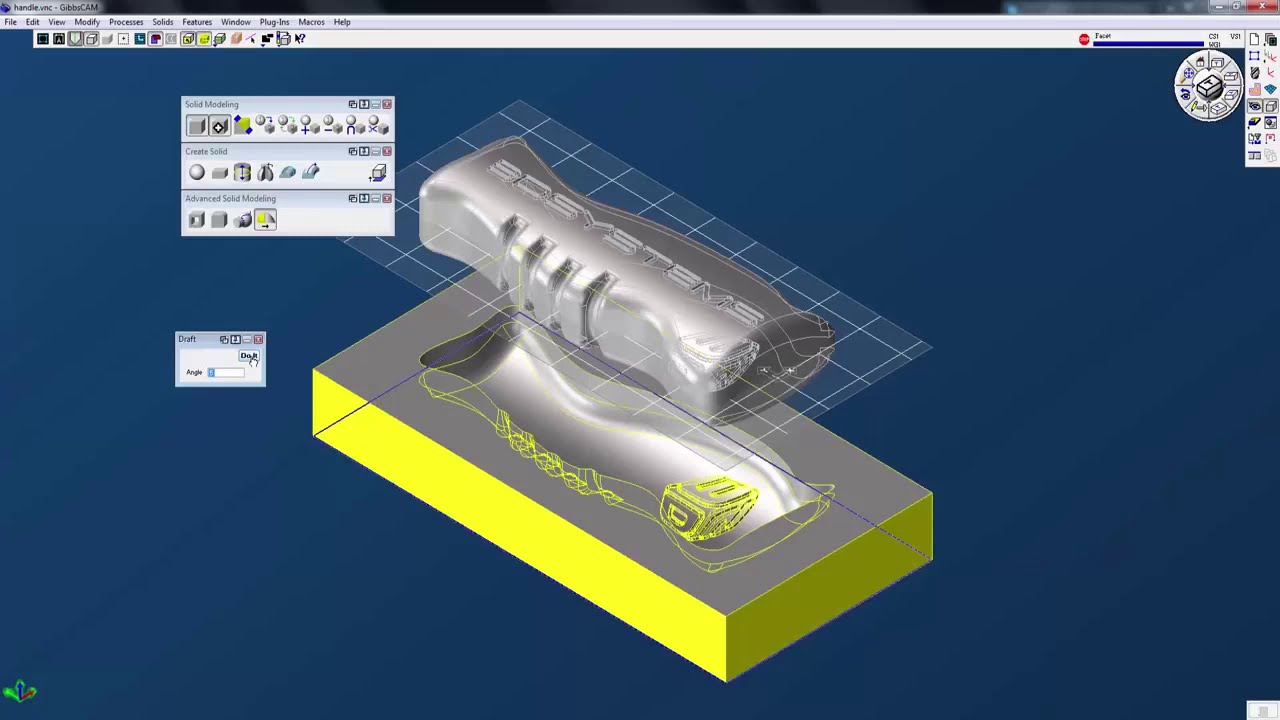Toggle the face selection icon in Solid Modeling
The height and width of the screenshot is (720, 1280).
point(220,126)
